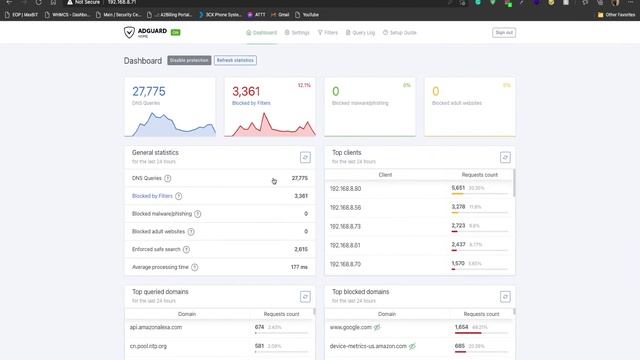Click the DNS Queries chart card
640x360 pixels.
tap(170, 107)
